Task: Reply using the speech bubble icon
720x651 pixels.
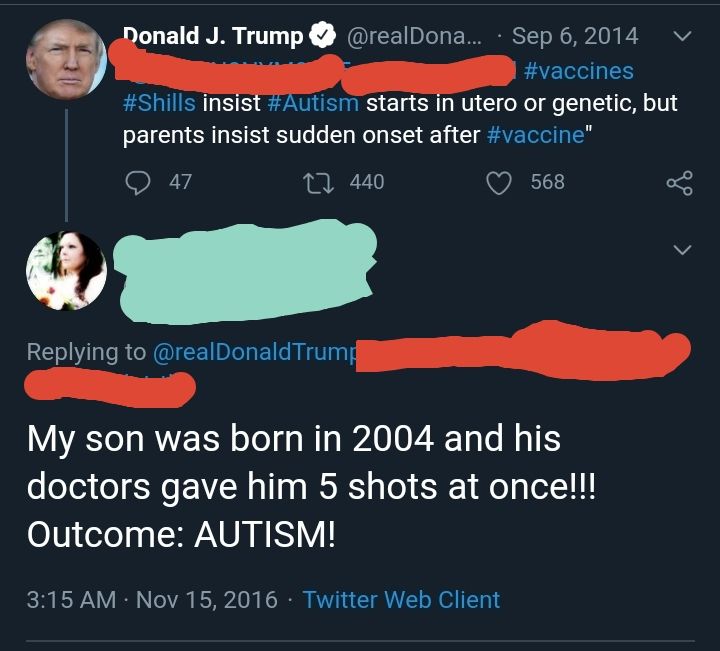Action: [x=137, y=182]
